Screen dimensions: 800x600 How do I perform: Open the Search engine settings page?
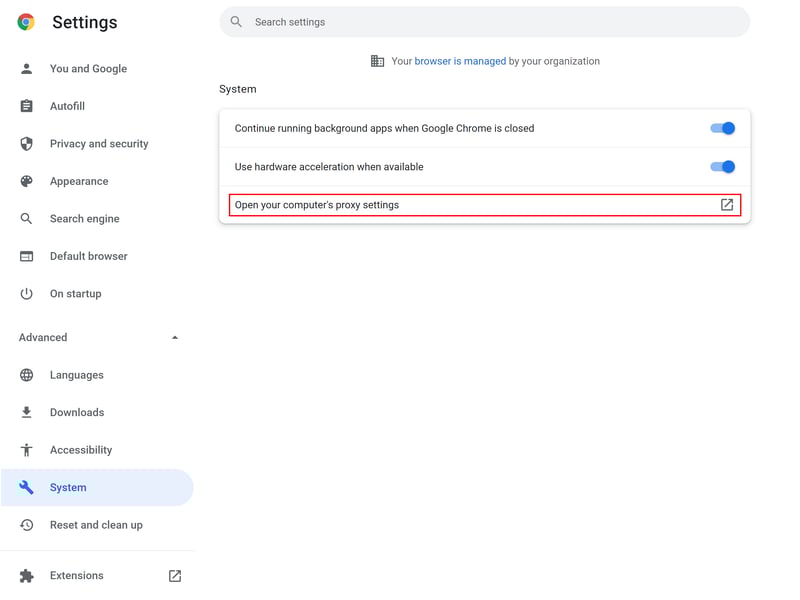coord(84,219)
